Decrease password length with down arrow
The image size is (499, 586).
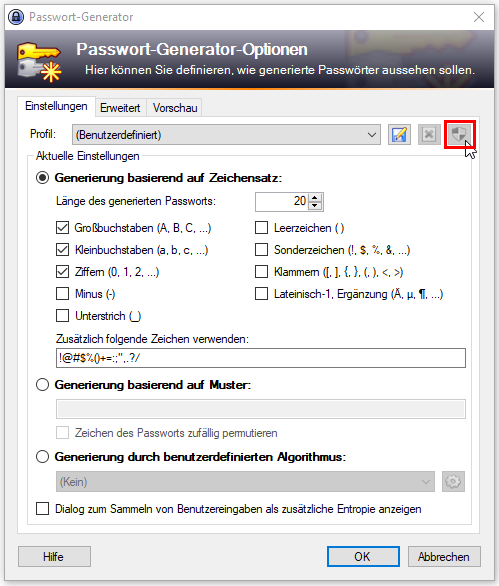[x=315, y=206]
